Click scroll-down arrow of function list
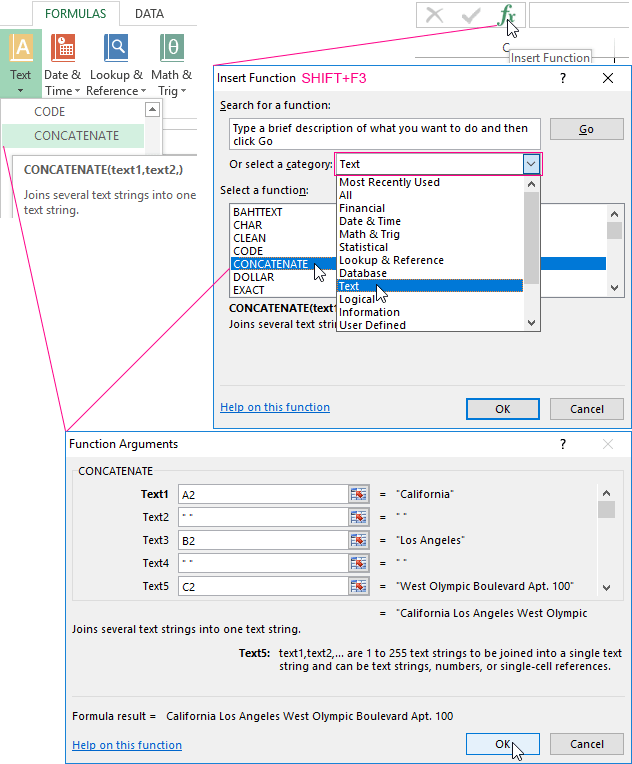Screen dimensions: 632x764 [614, 288]
